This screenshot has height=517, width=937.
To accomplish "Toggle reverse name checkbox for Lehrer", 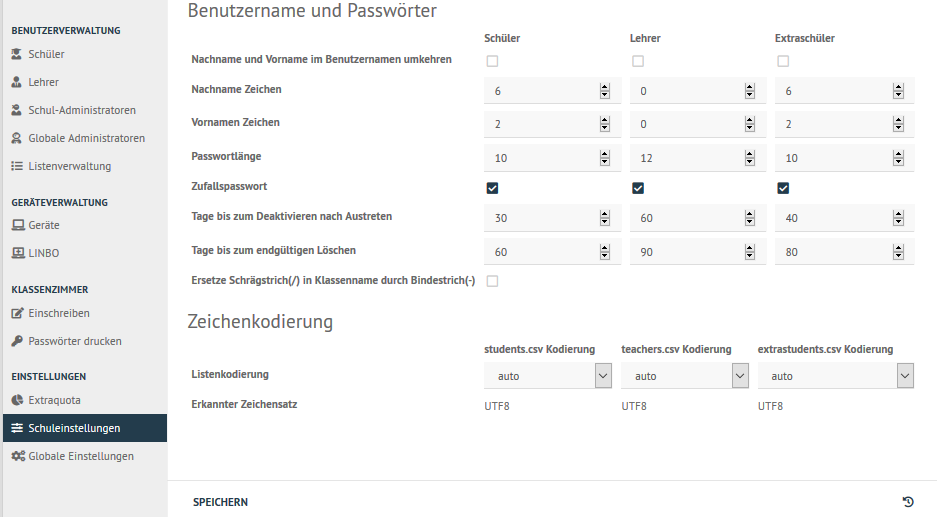I will (x=638, y=61).
